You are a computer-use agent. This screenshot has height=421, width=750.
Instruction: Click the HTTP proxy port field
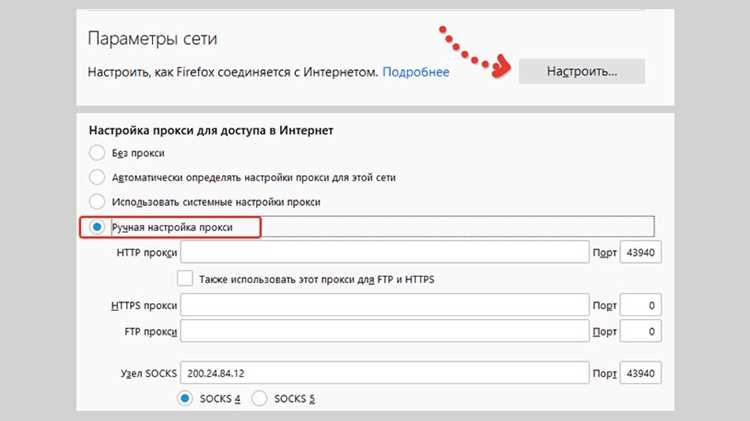(640, 252)
